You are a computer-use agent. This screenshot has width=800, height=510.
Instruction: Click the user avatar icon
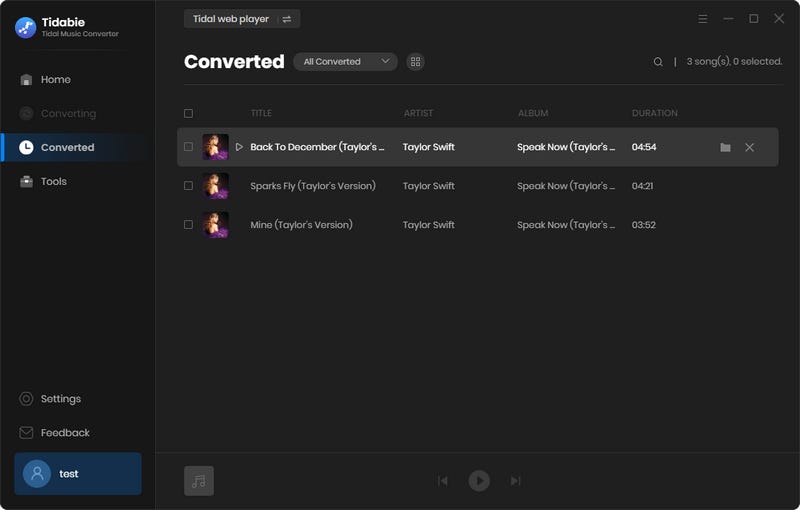pyautogui.click(x=37, y=474)
